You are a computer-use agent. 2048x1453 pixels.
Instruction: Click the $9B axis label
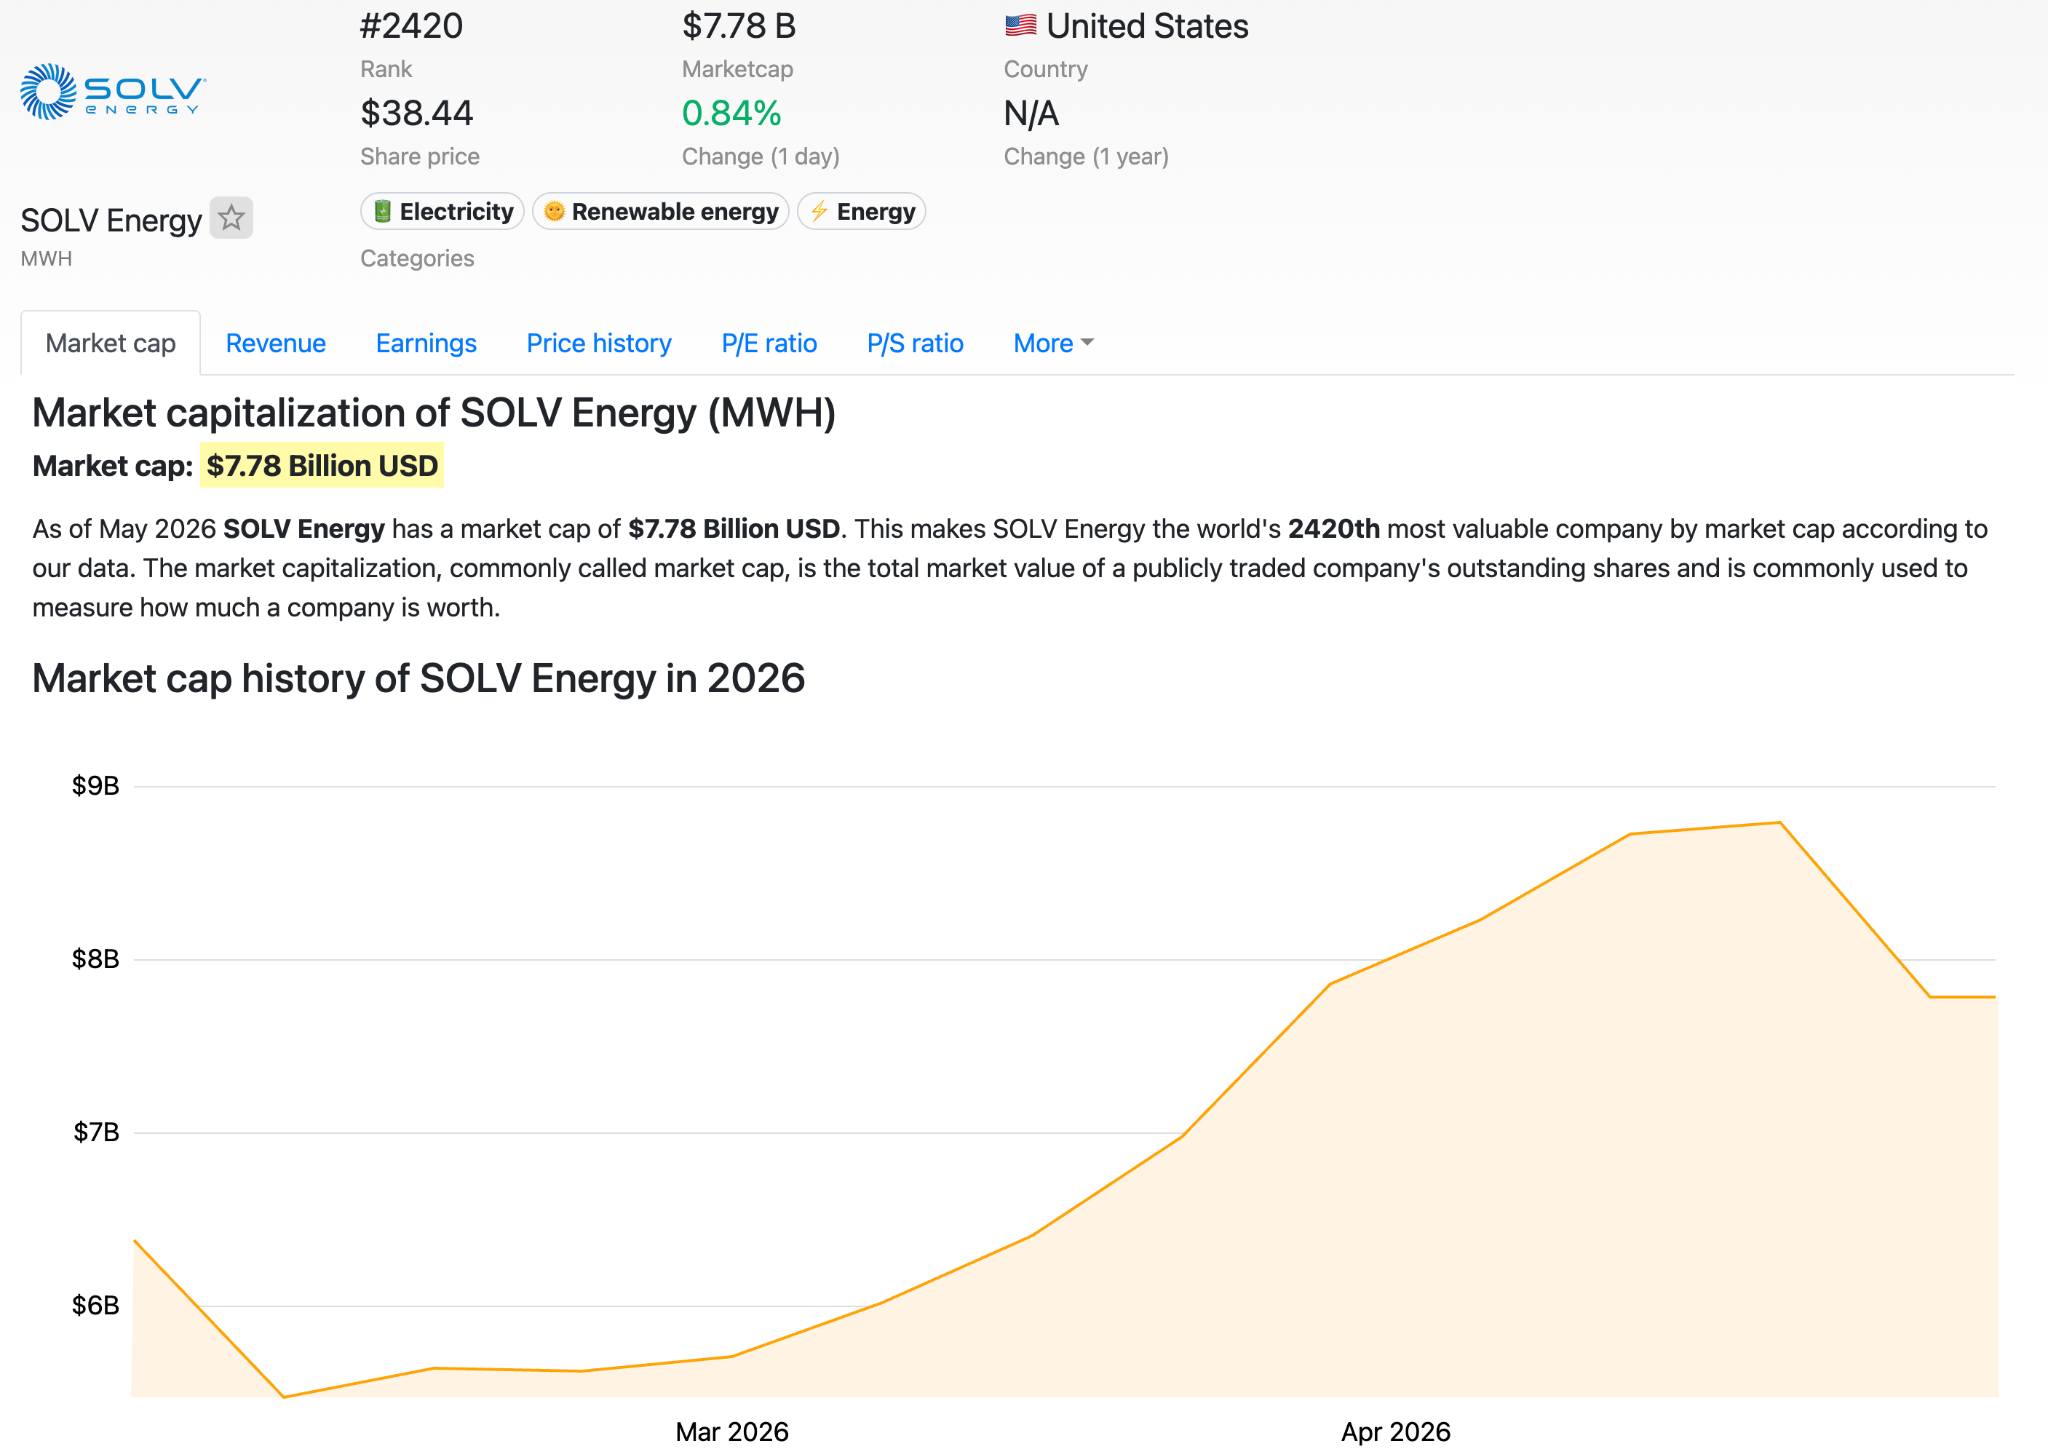(x=96, y=786)
